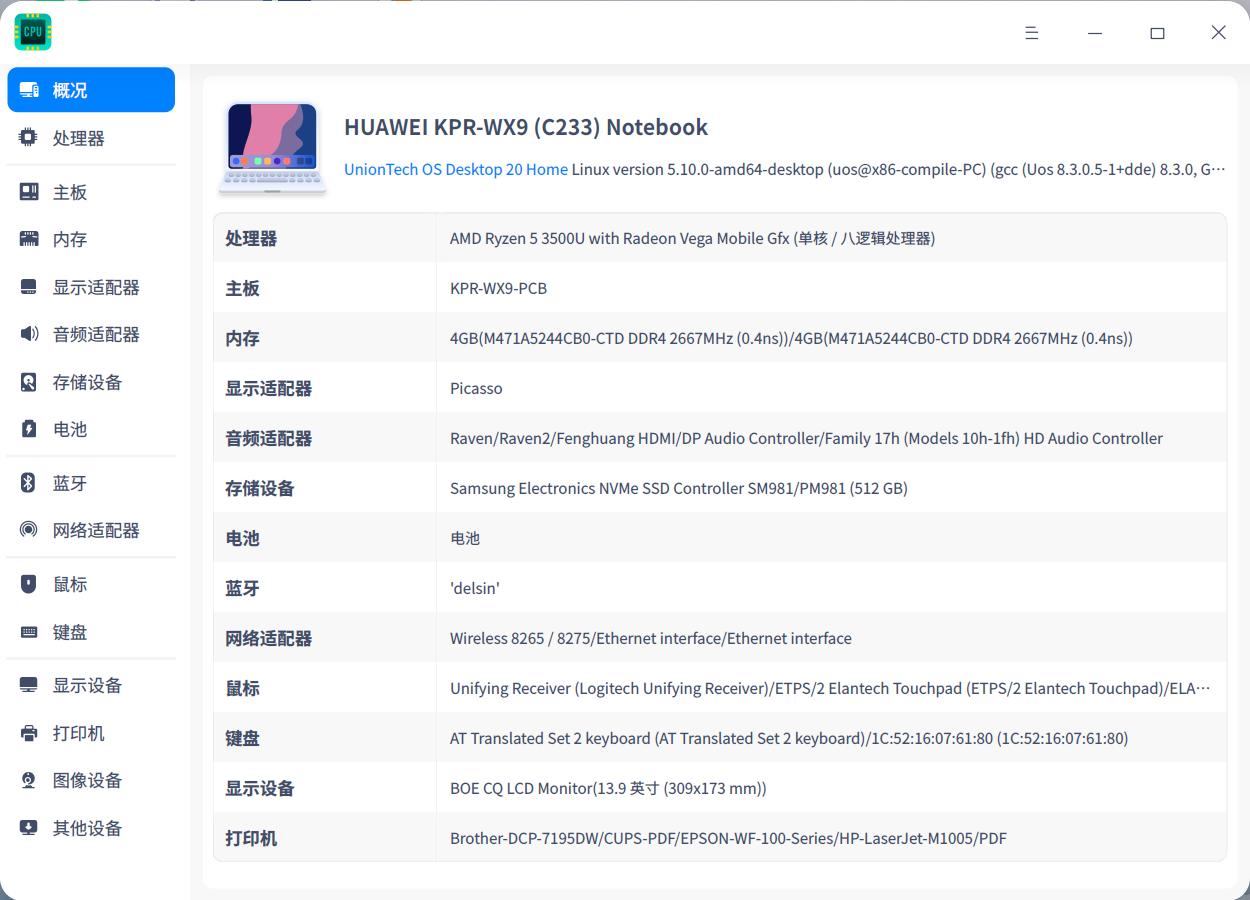The image size is (1250, 900).
Task: Open the 鼠标 (Mouse) section
Action: point(70,583)
